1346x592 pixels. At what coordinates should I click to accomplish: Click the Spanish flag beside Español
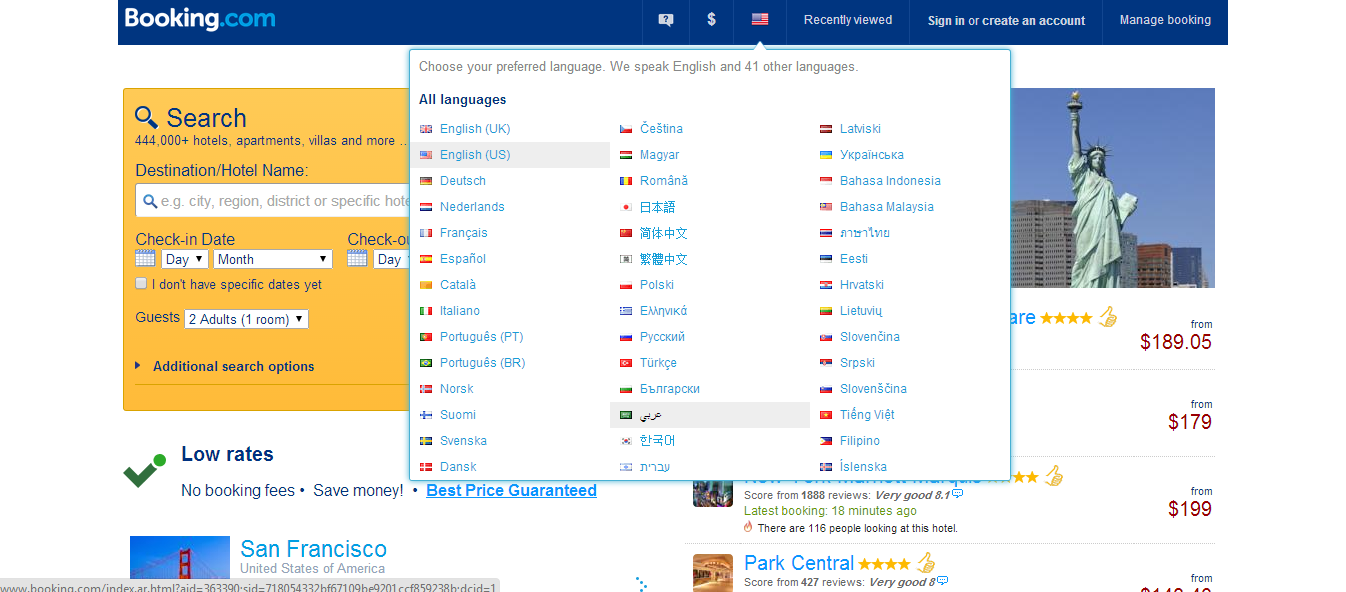[426, 259]
